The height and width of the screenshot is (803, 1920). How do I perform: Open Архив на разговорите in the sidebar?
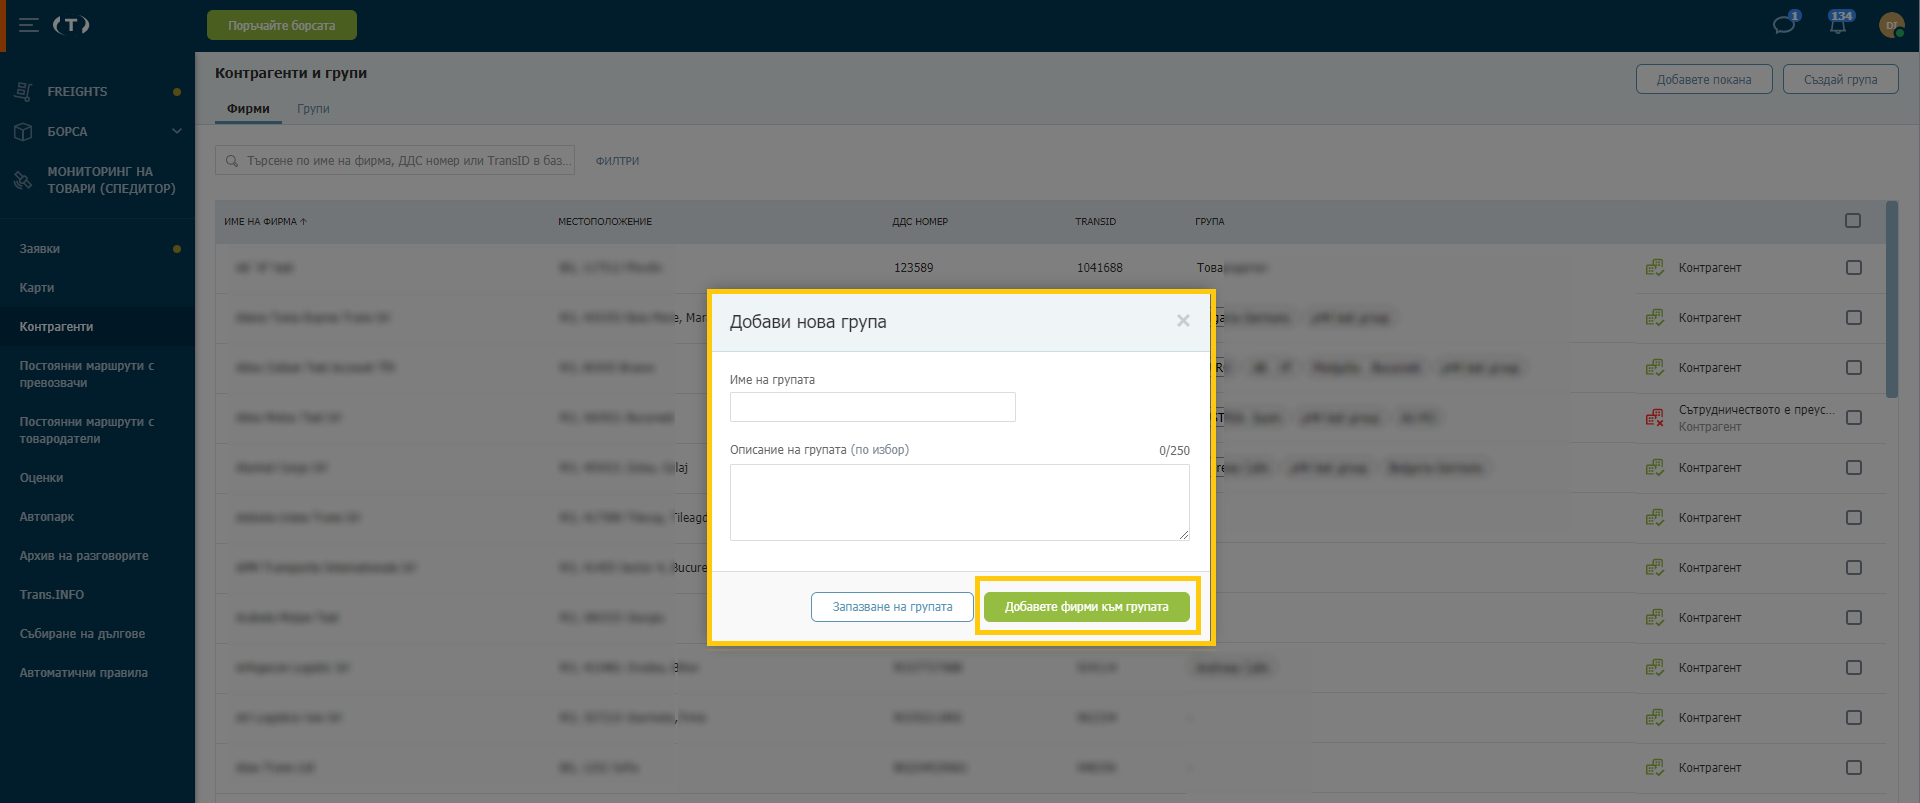coord(84,556)
